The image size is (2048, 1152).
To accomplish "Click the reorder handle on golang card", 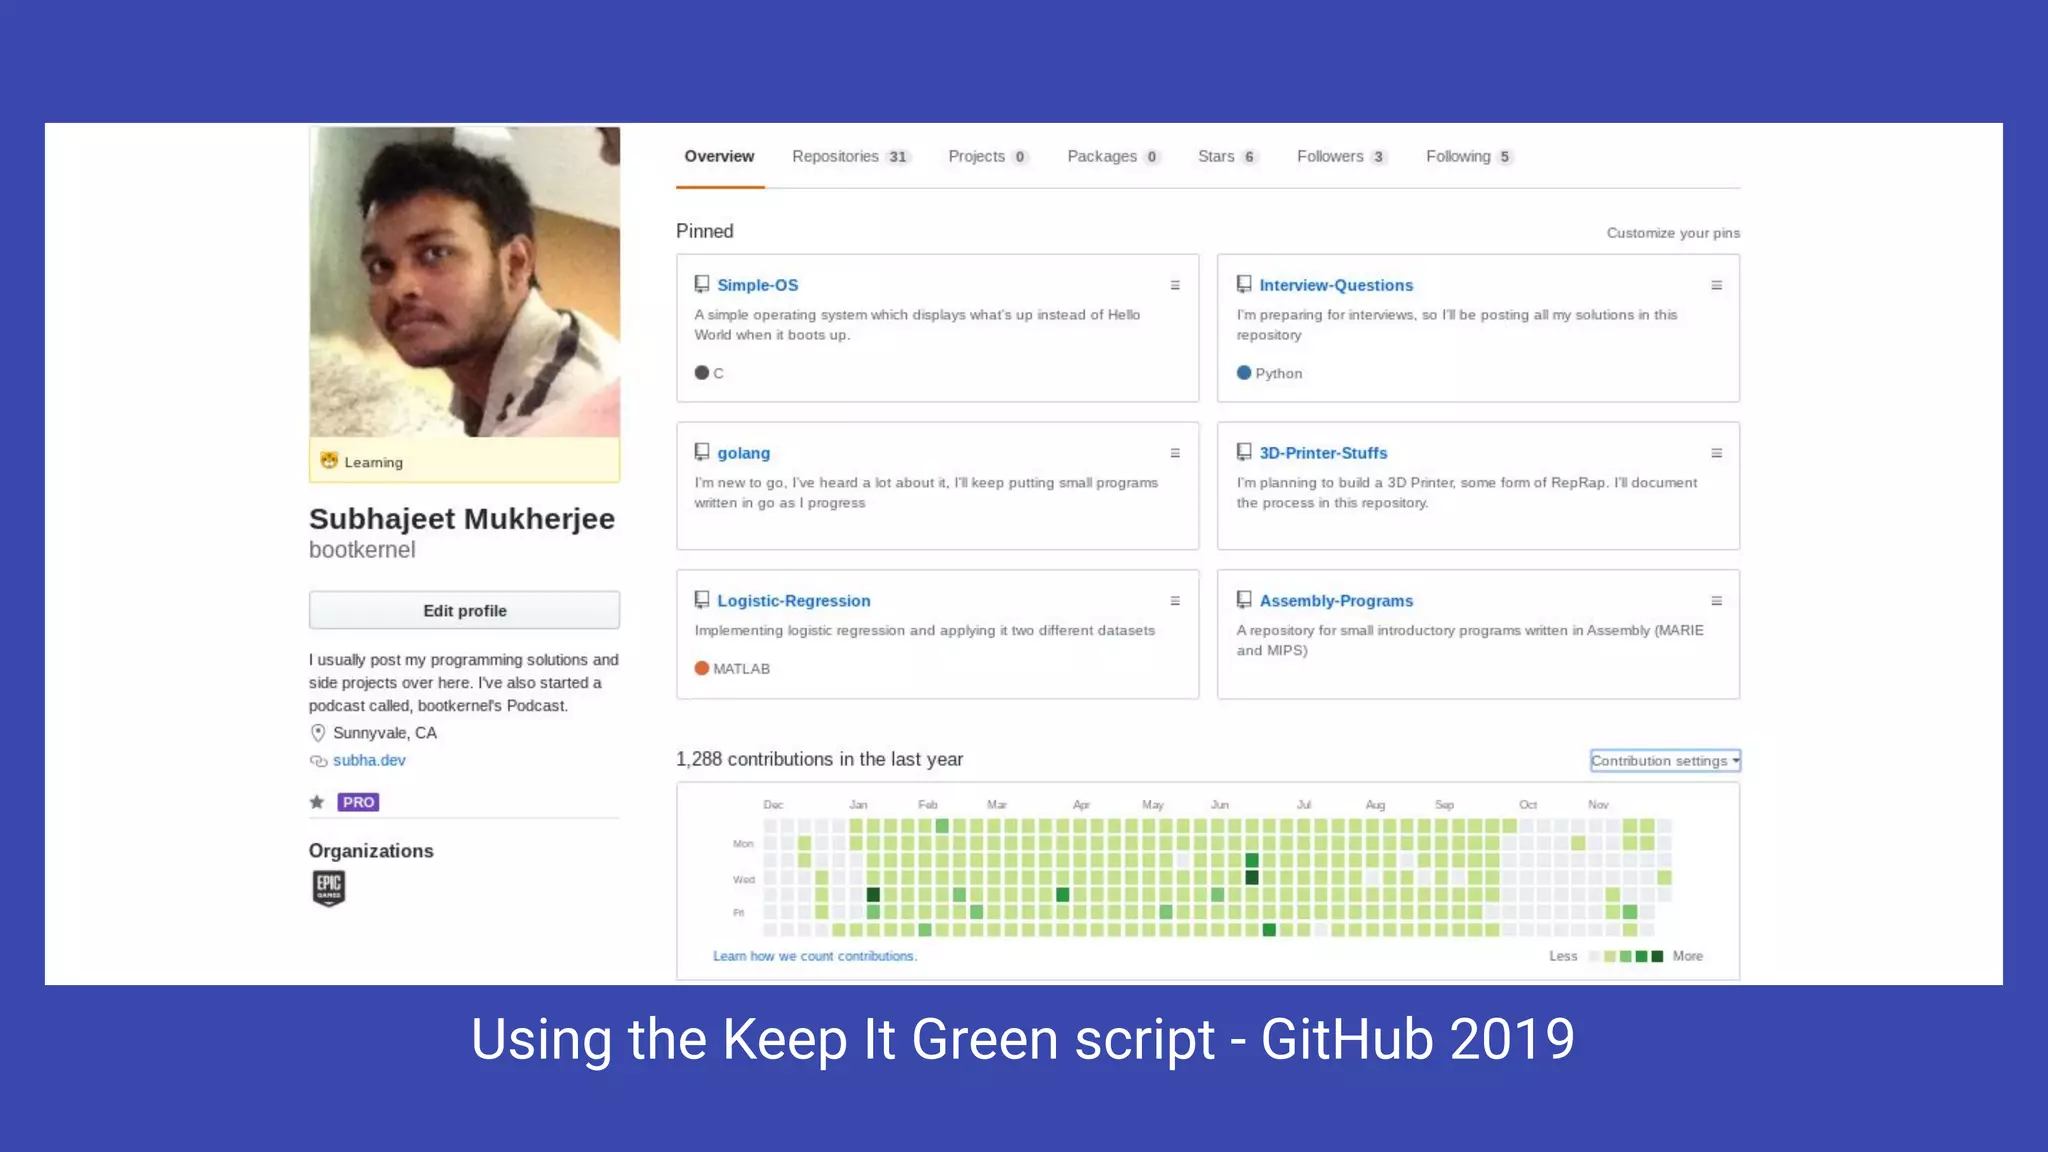I will (1175, 453).
